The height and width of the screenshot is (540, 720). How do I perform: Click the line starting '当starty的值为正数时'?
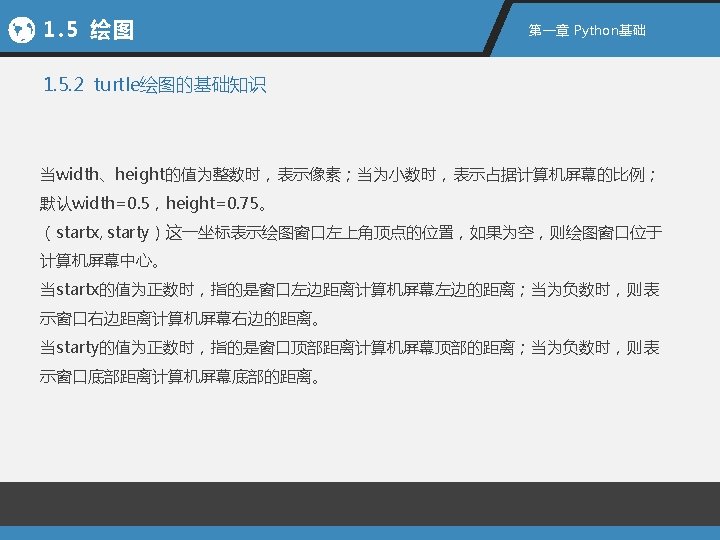tap(349, 348)
